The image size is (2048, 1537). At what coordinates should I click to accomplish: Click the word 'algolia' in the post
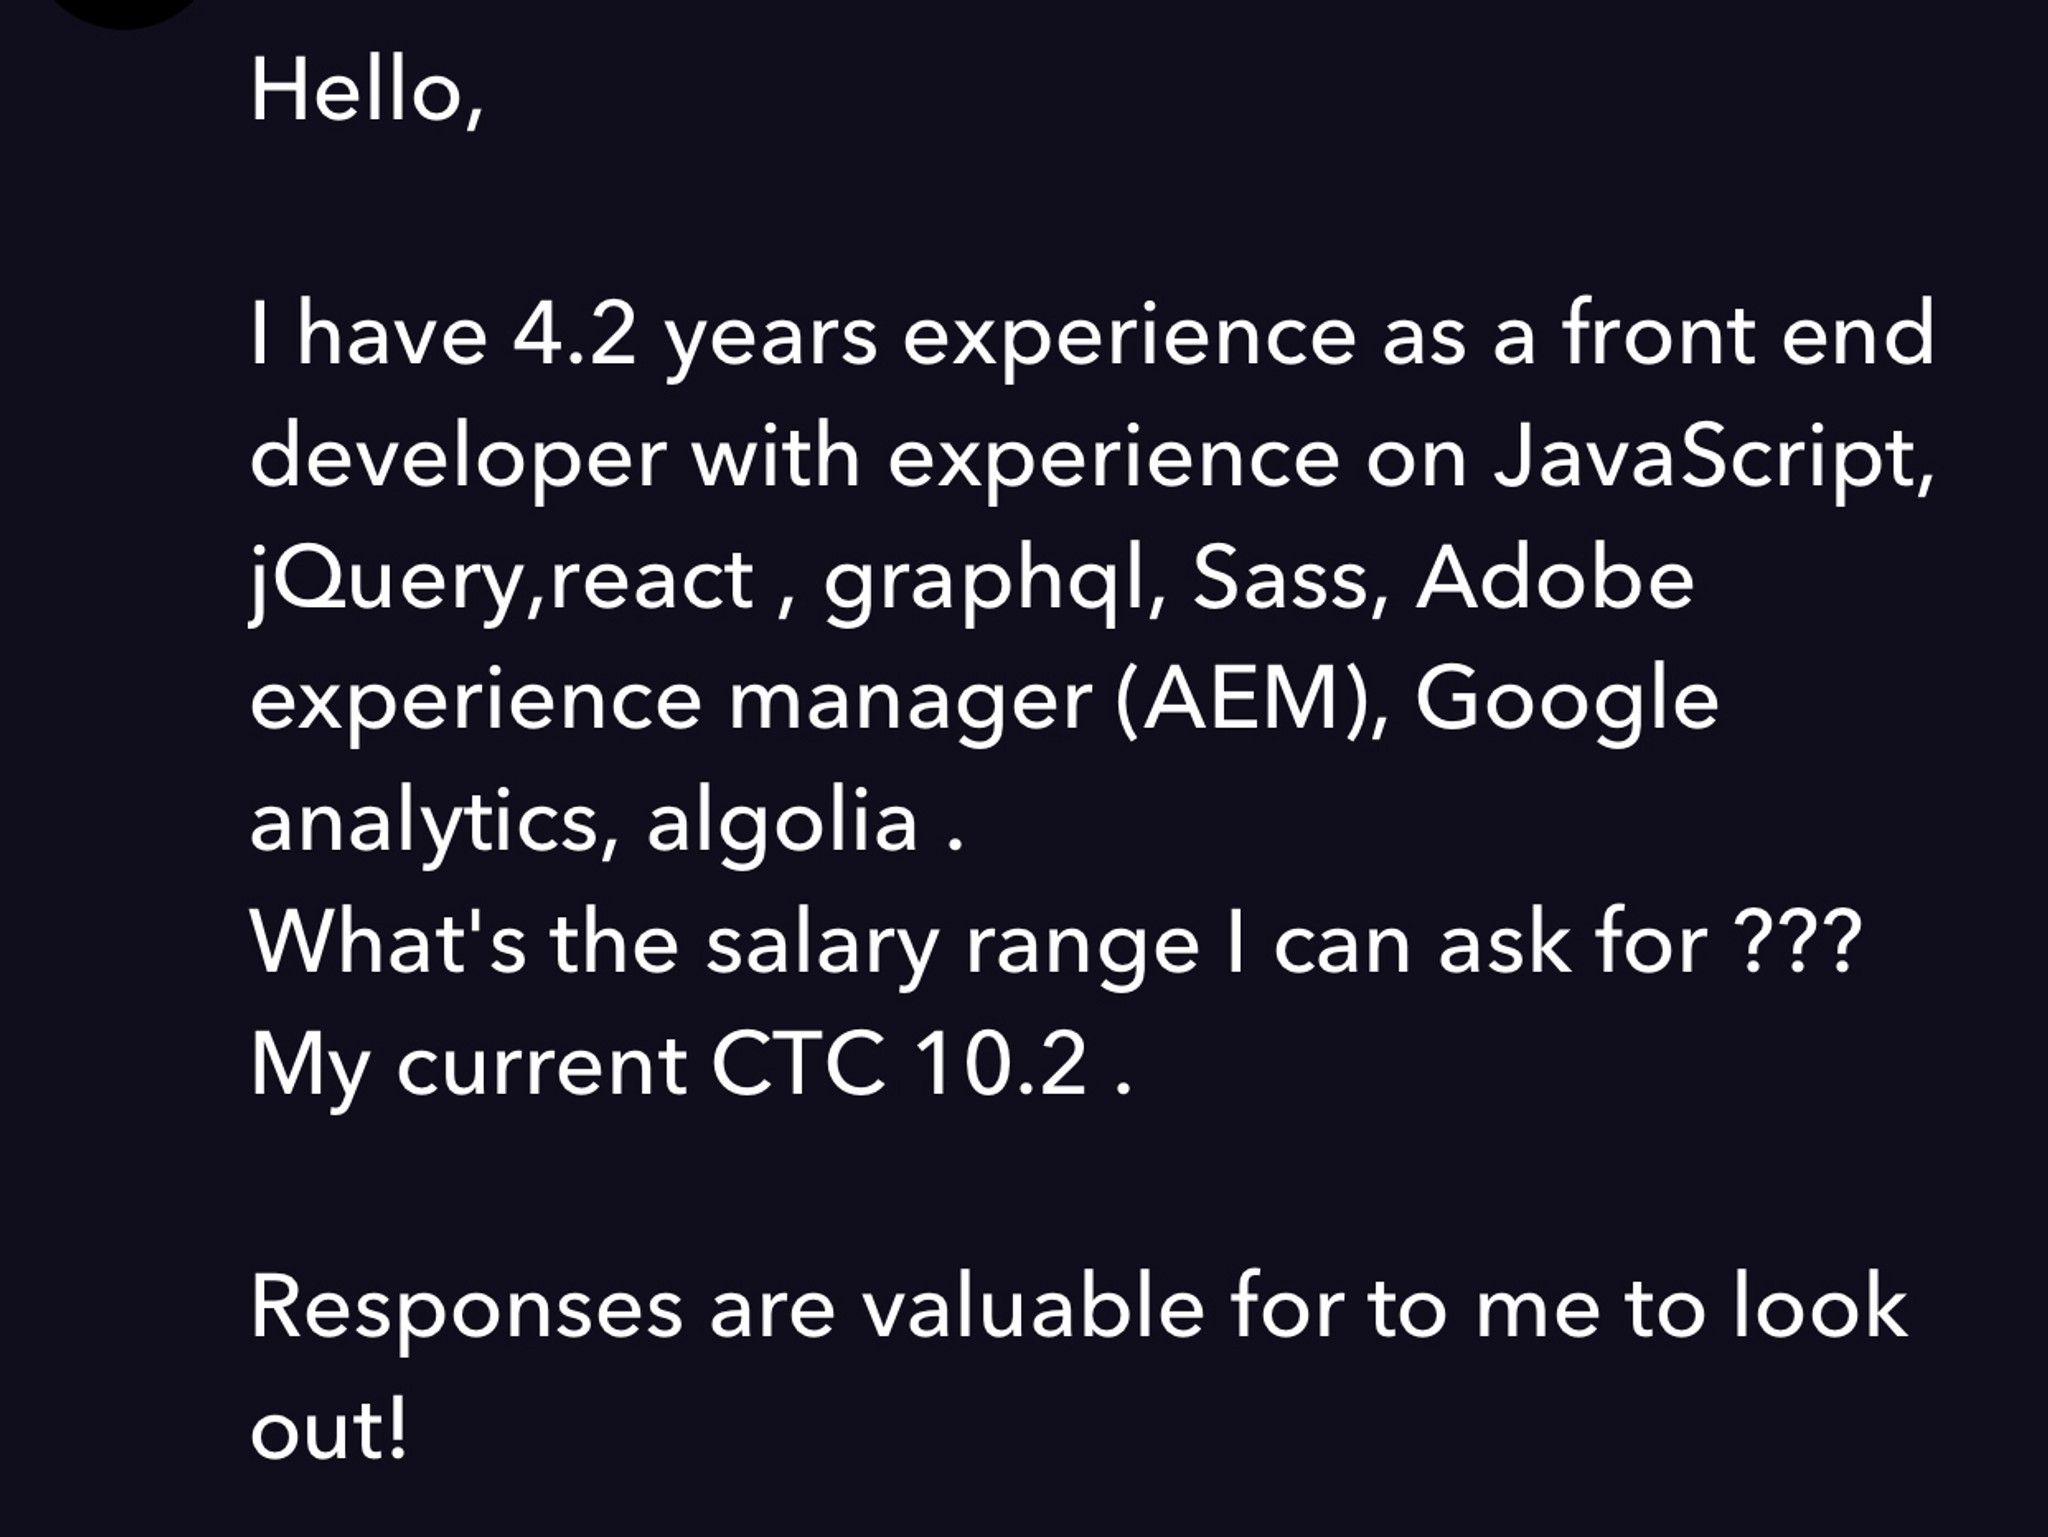[782, 826]
